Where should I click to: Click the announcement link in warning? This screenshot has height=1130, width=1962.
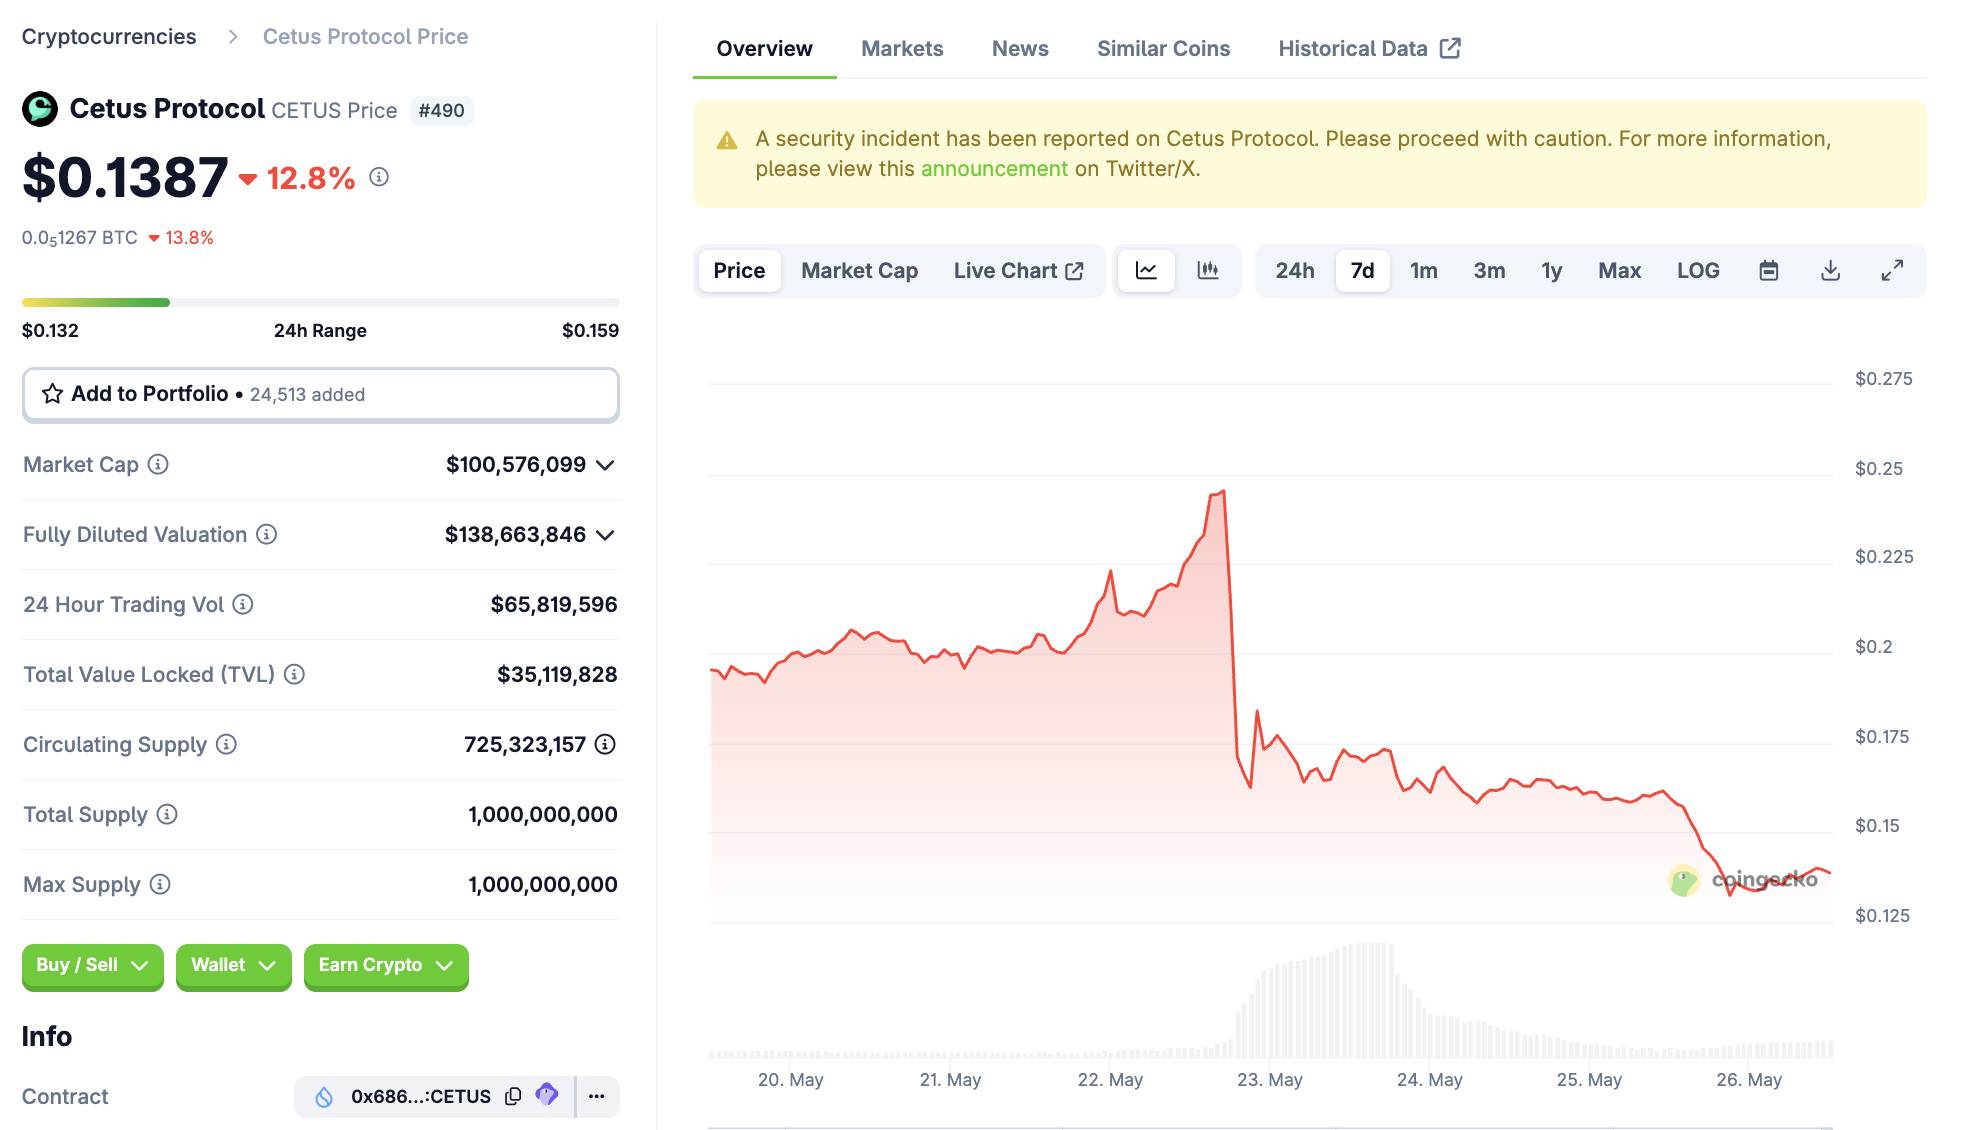pyautogui.click(x=994, y=169)
